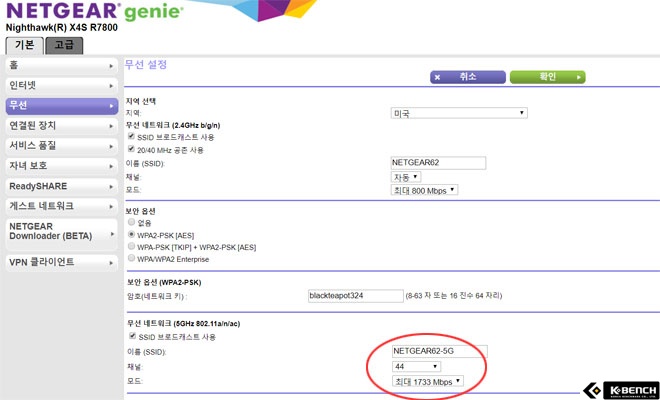Screen dimensions: 660x400
Task: Click the 지역 선택 section heading
Action: pos(141,101)
